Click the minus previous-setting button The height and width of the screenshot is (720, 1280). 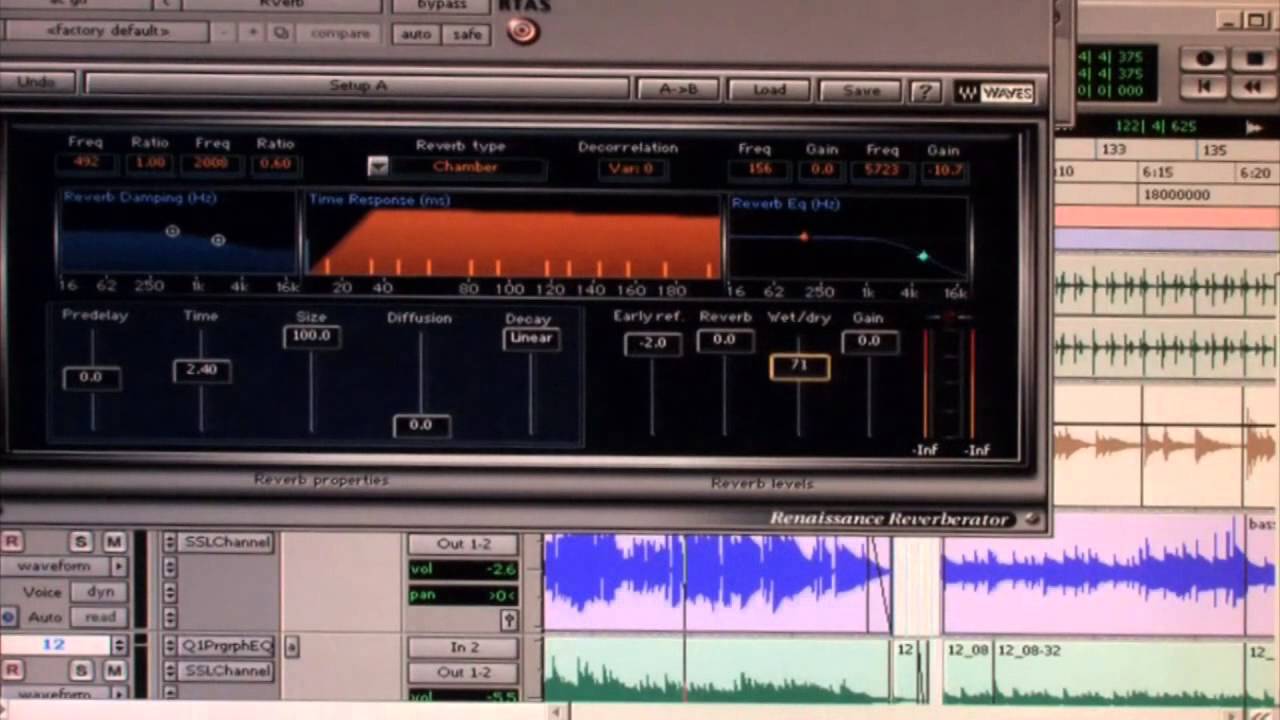pos(226,33)
